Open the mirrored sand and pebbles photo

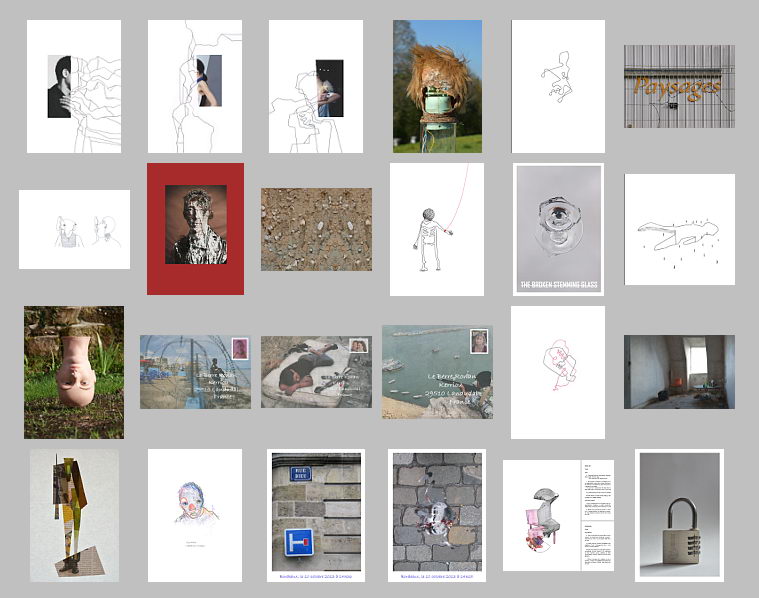click(x=317, y=230)
